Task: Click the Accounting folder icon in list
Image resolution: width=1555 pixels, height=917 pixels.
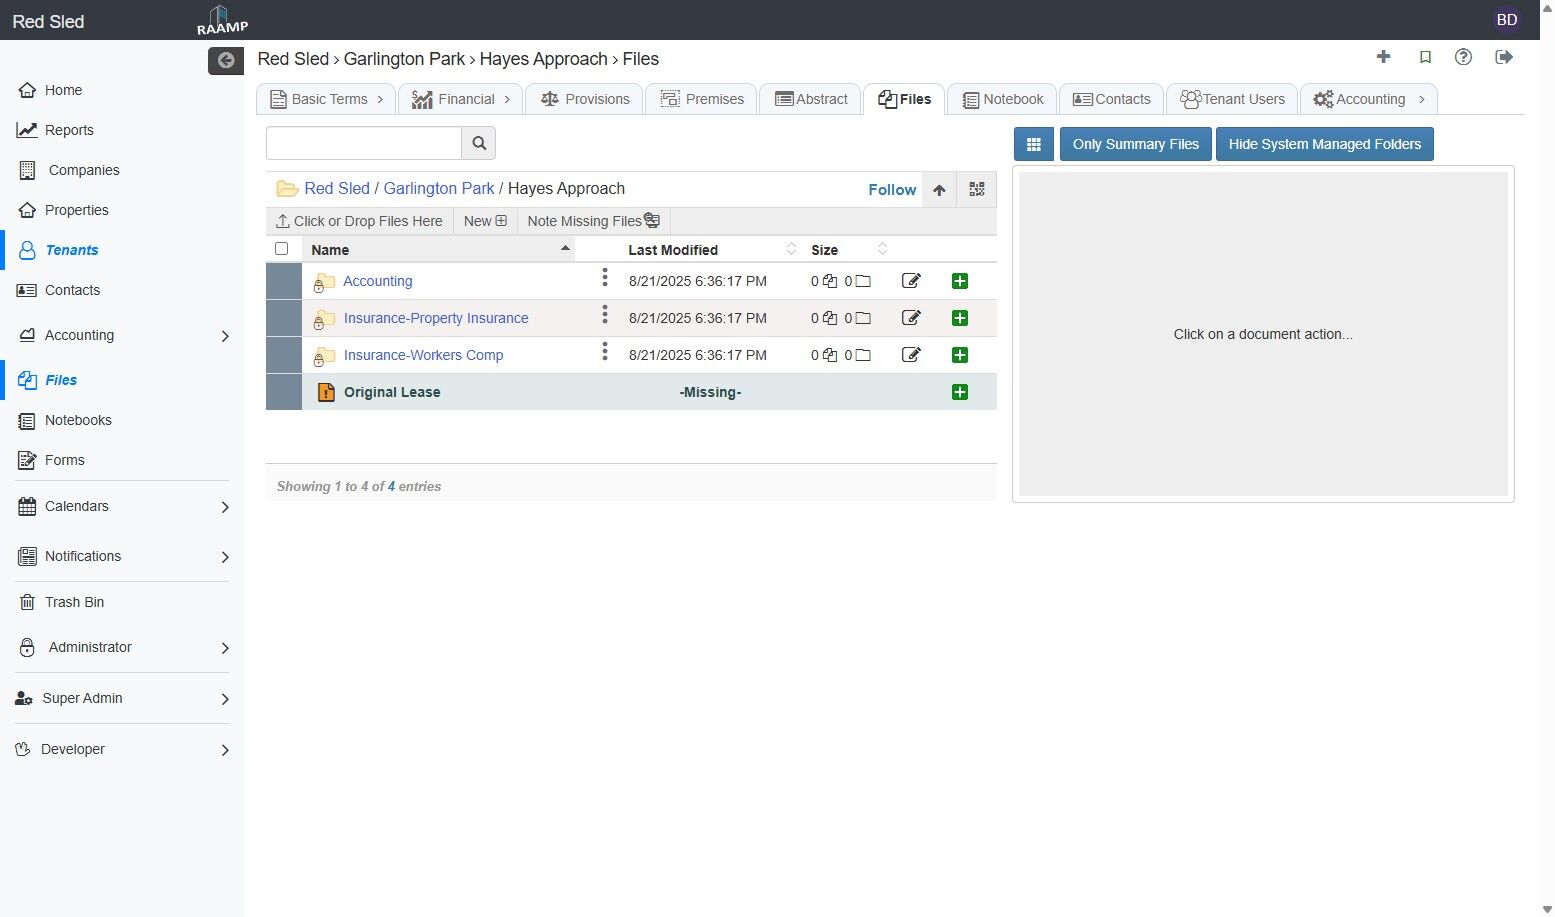Action: click(x=324, y=282)
